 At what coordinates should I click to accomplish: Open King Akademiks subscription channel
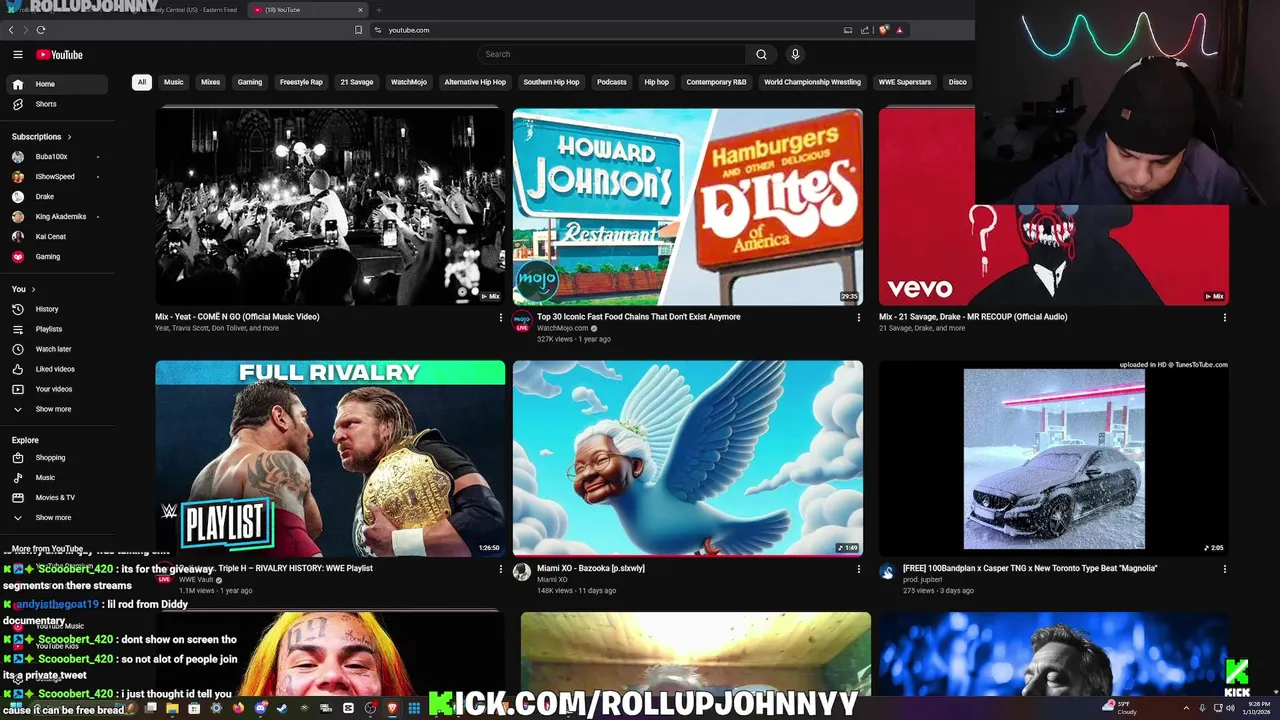[x=58, y=217]
